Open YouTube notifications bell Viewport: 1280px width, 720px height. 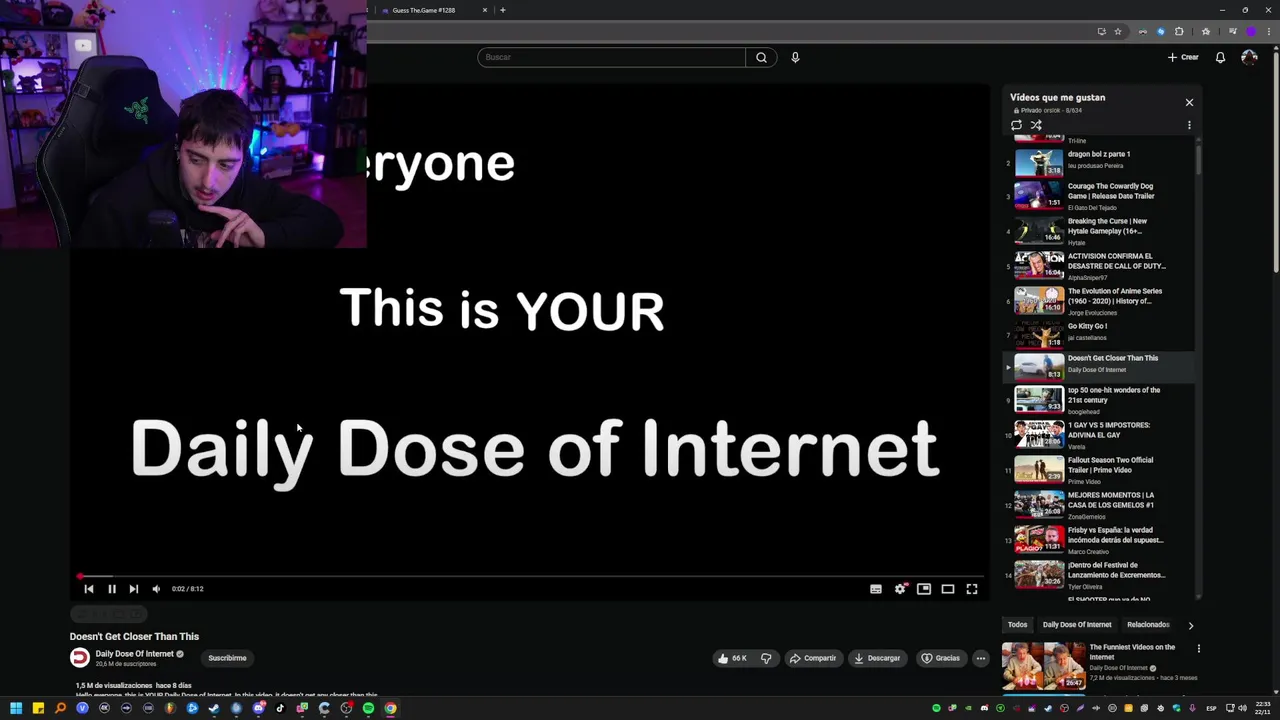coord(1220,57)
